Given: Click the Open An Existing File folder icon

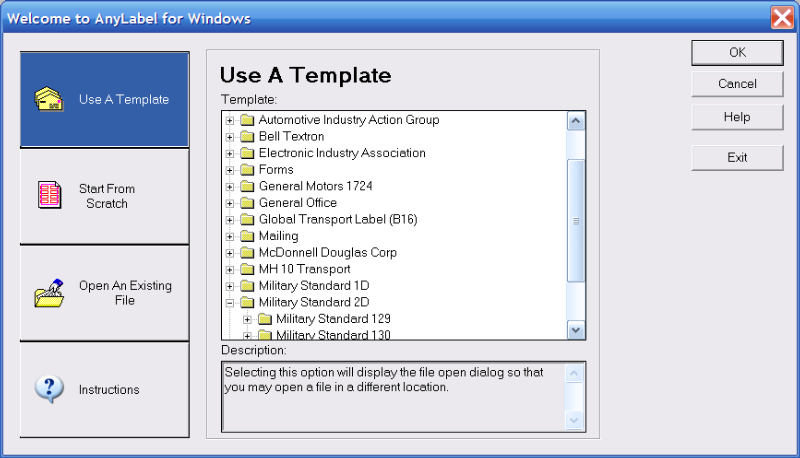Looking at the screenshot, I should (49, 293).
